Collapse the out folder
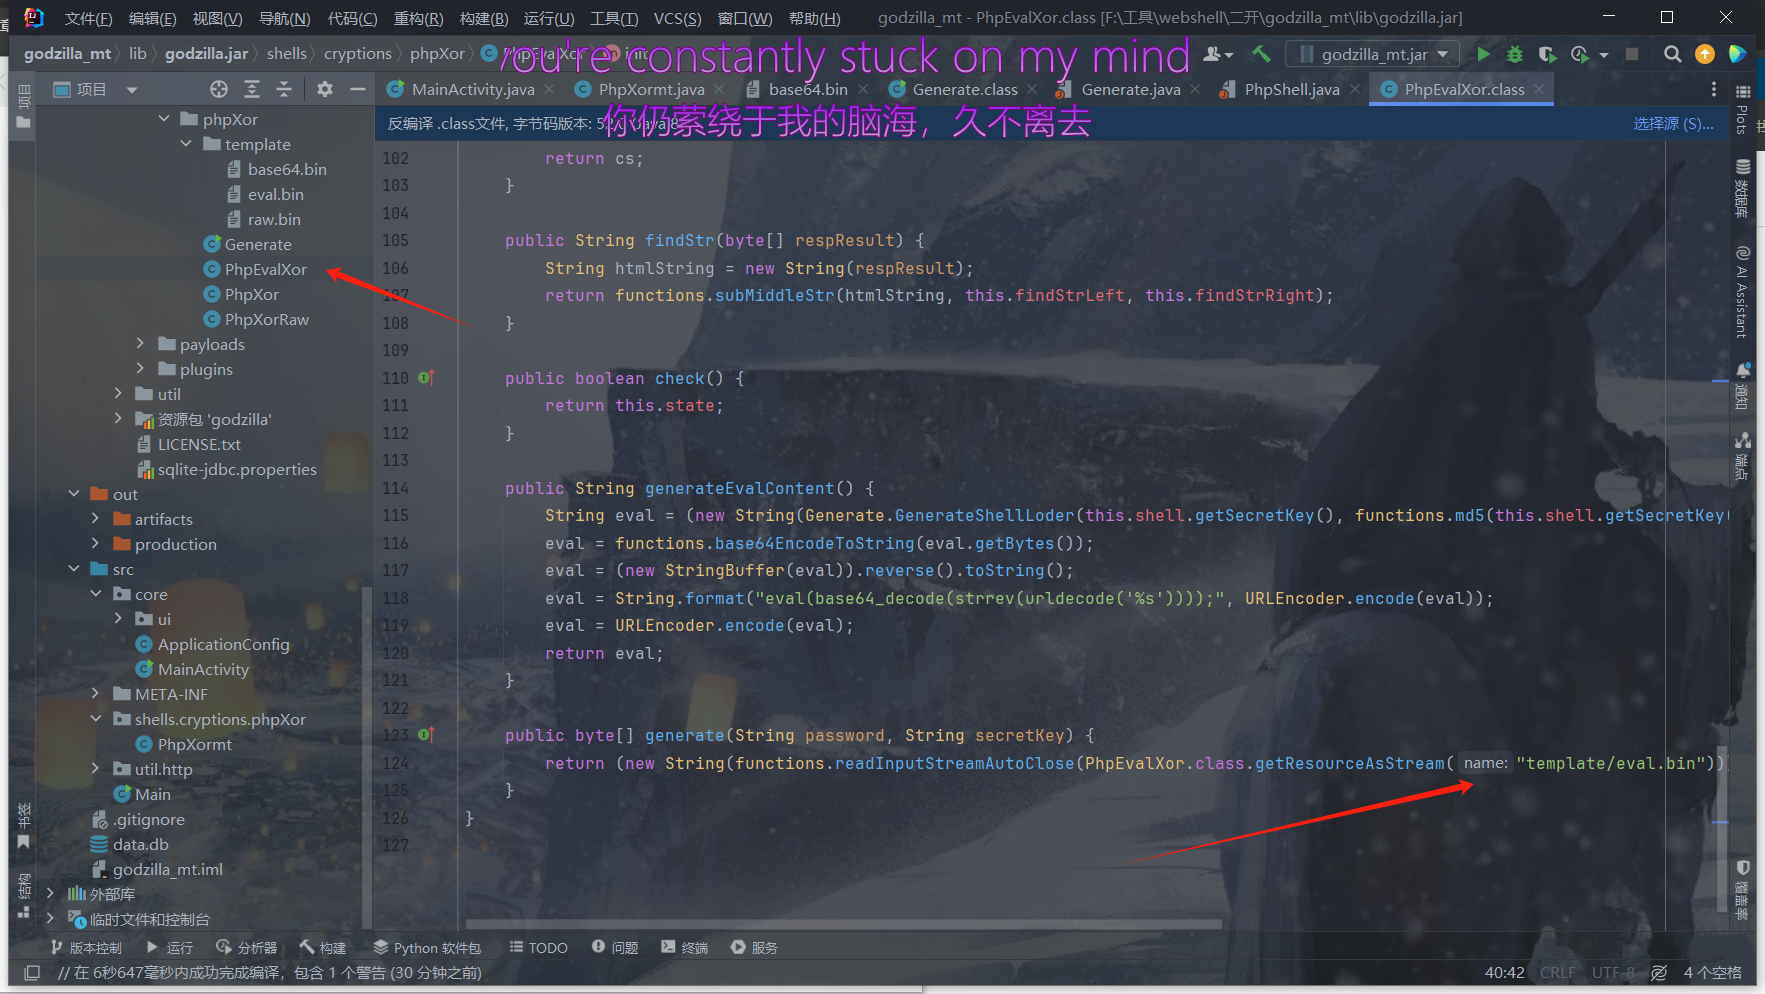The image size is (1765, 994). tap(74, 494)
